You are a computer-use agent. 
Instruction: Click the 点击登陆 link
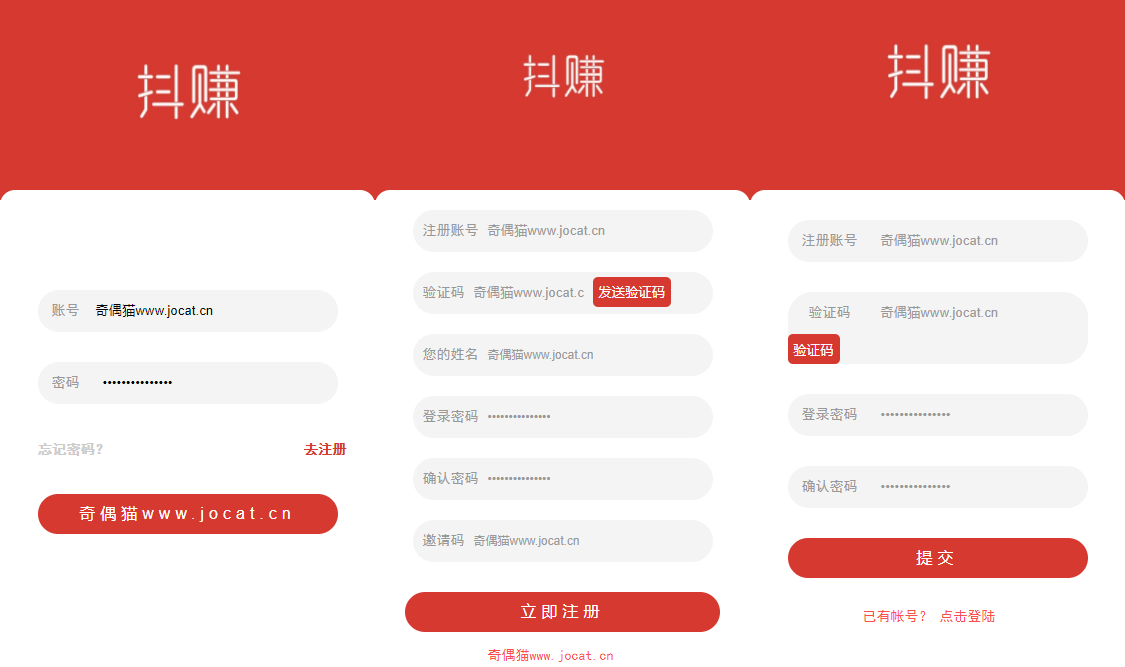click(x=967, y=616)
